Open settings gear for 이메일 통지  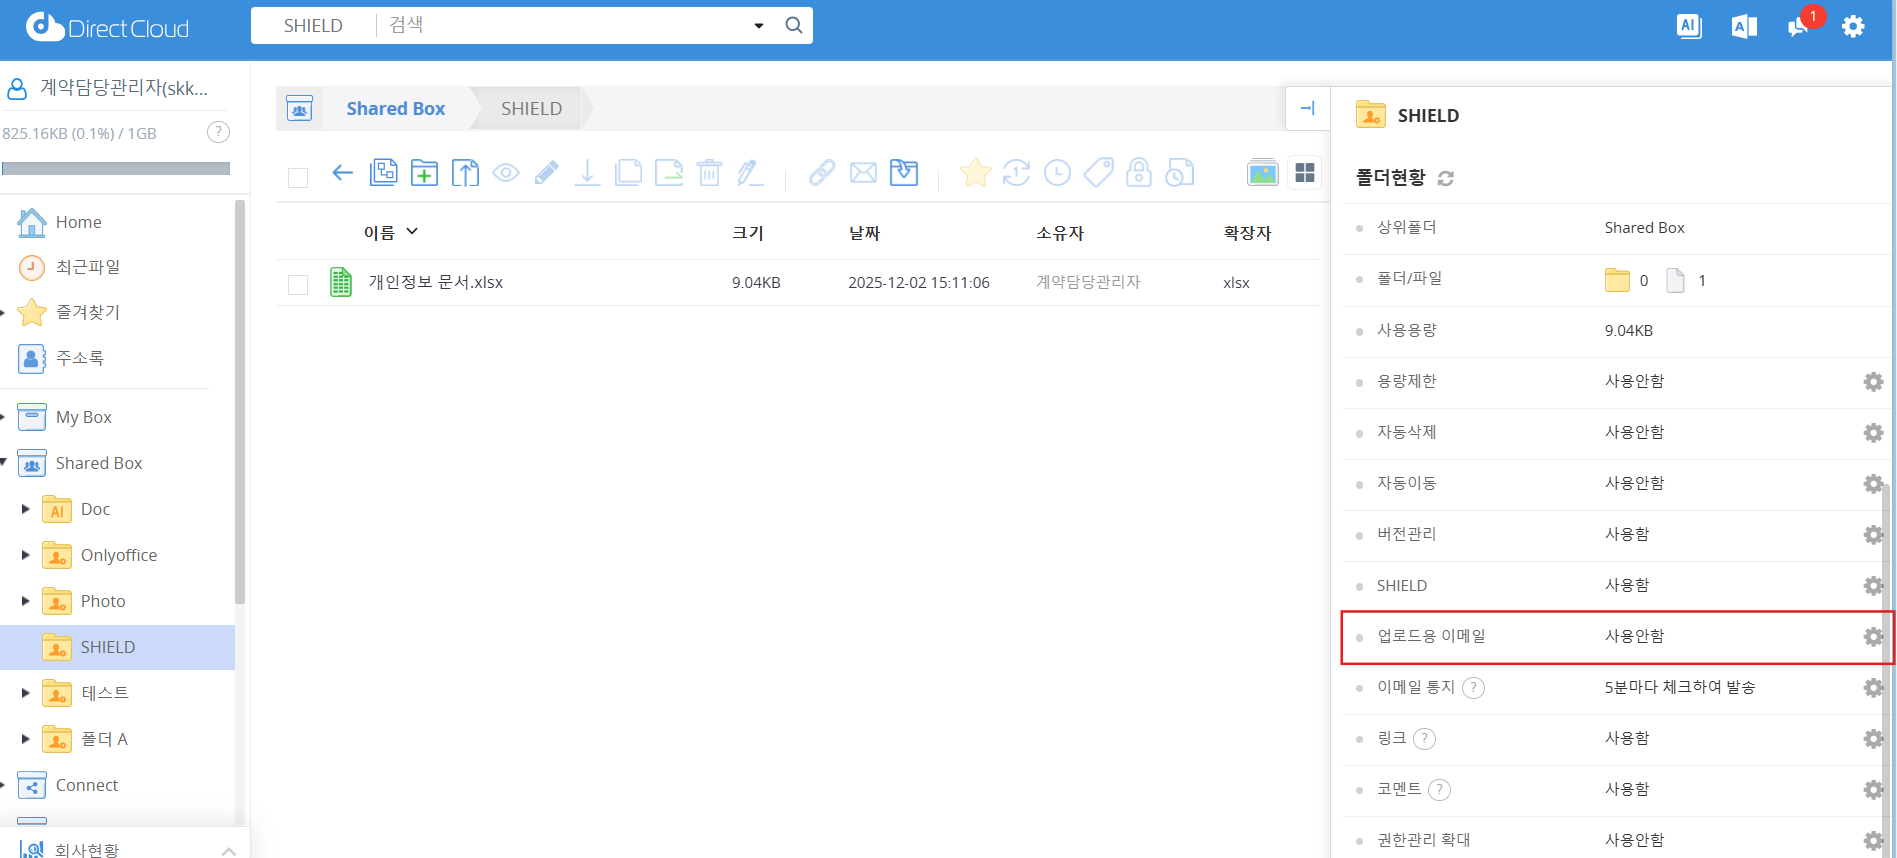[x=1873, y=688]
